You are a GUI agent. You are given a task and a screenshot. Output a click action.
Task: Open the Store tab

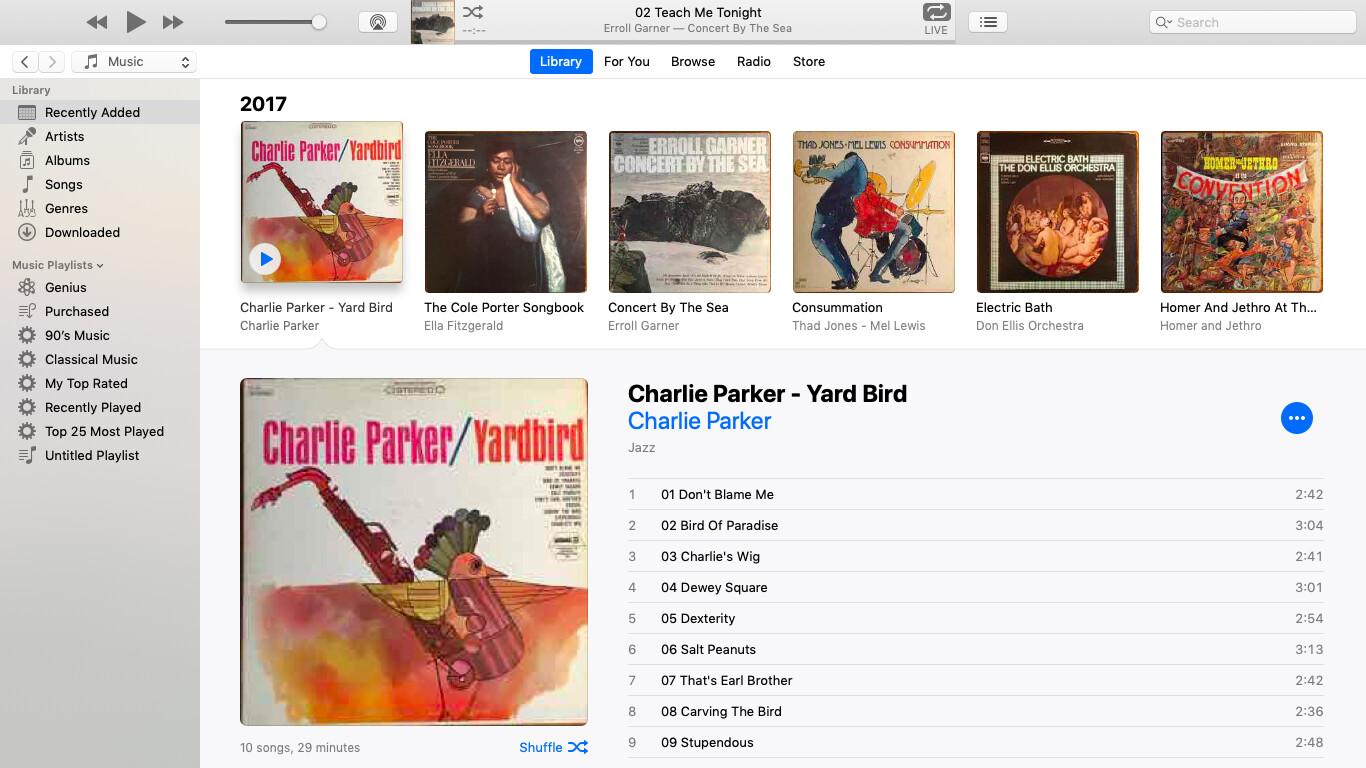(x=809, y=62)
